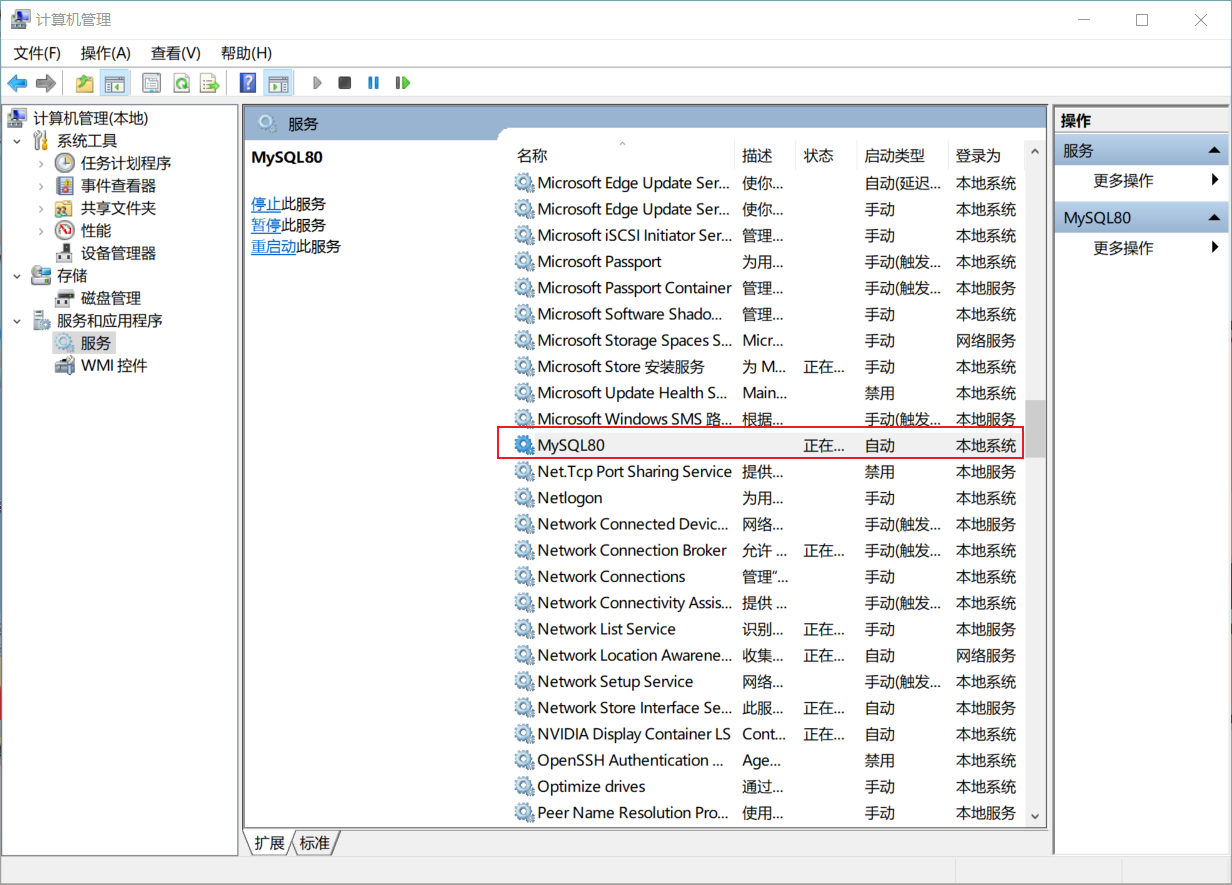Open the 查看(V) menu
The image size is (1232, 885).
[x=176, y=53]
